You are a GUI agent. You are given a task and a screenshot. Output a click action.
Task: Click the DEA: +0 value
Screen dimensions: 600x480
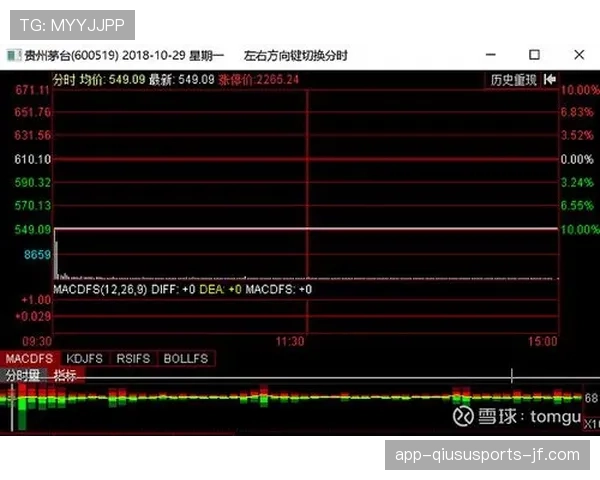pos(220,289)
